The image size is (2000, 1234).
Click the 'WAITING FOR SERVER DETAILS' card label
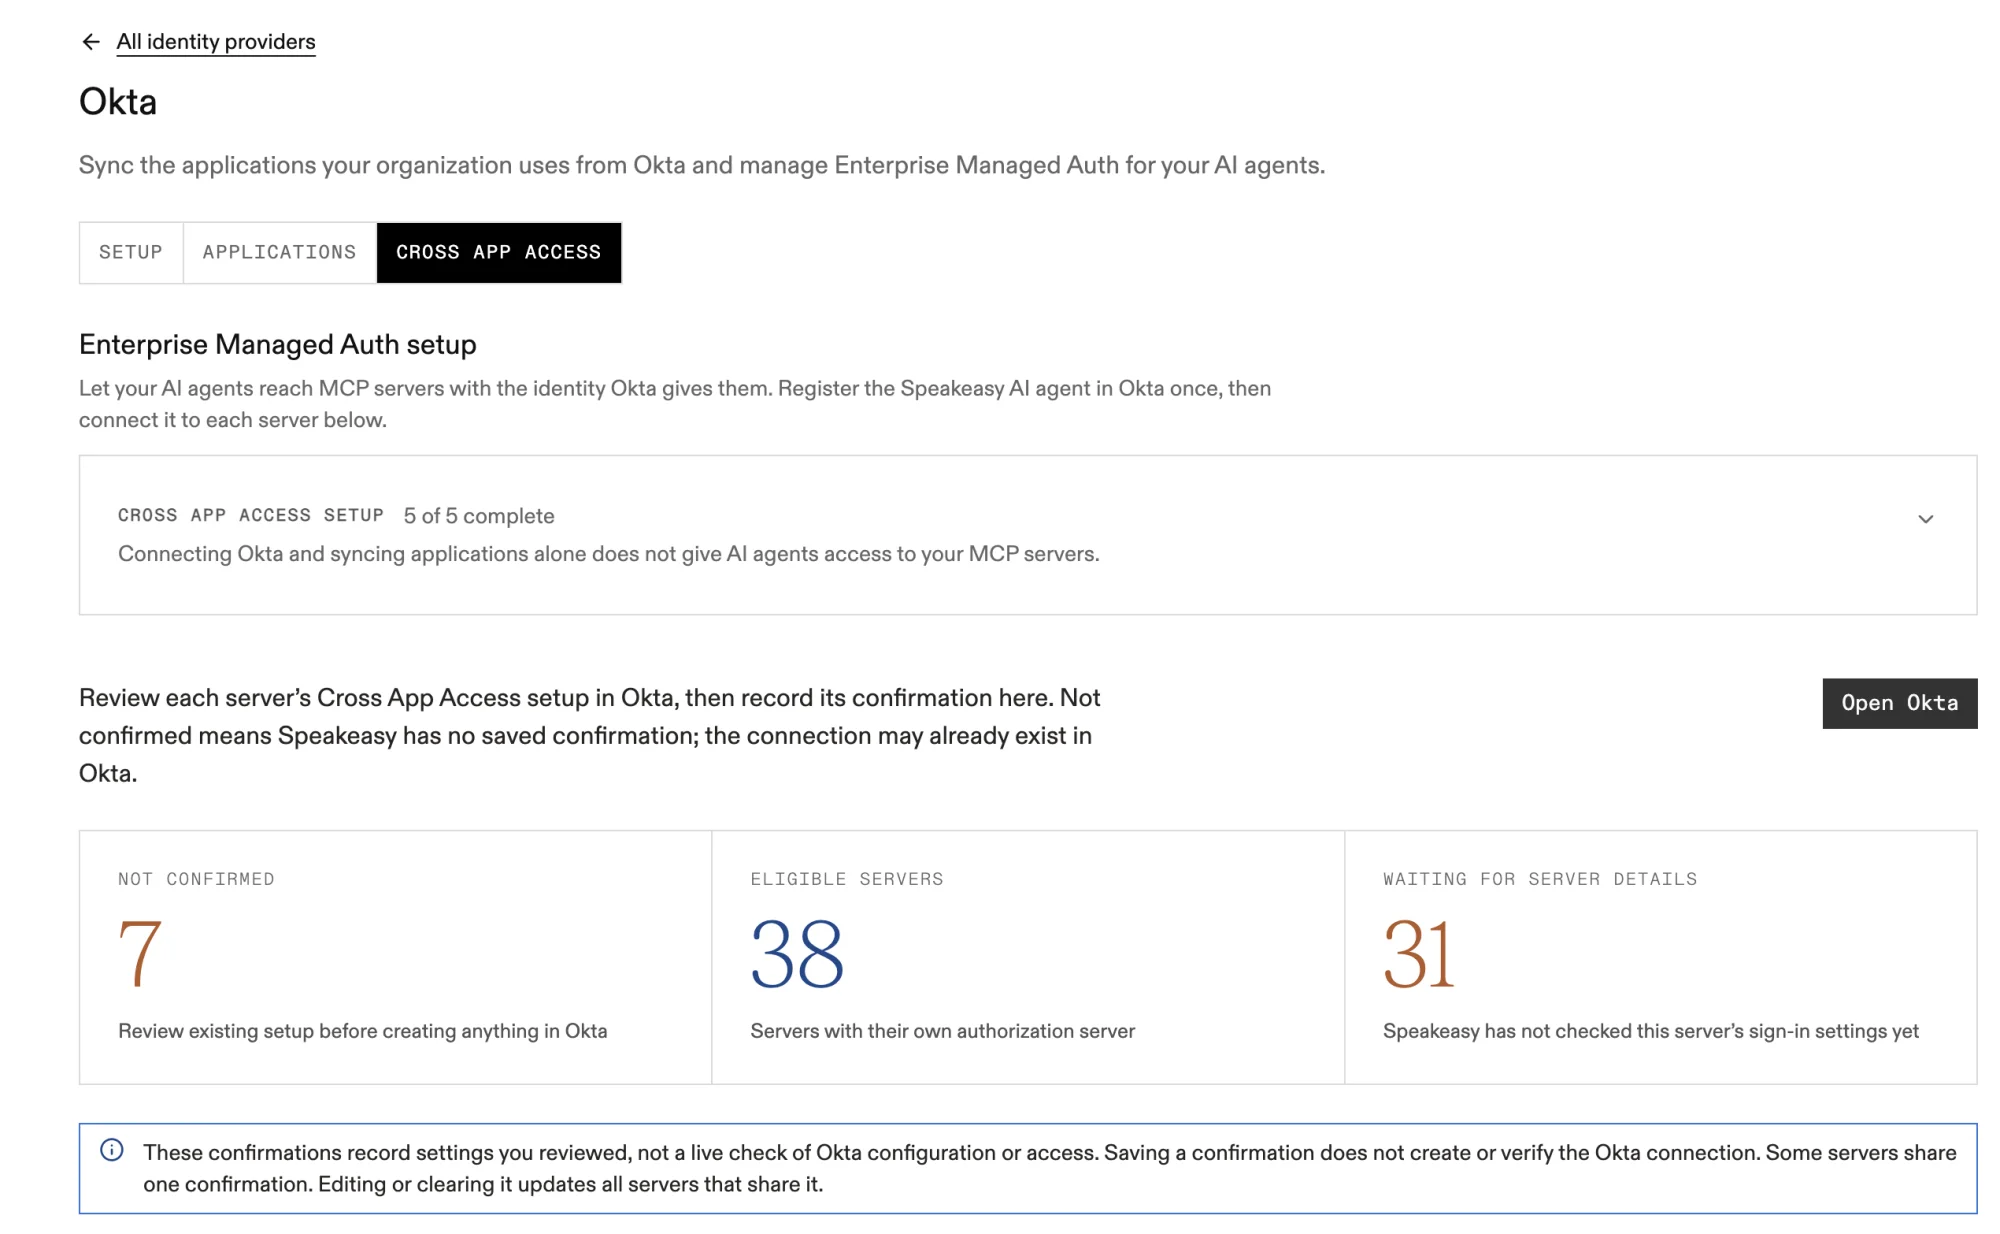pos(1540,879)
